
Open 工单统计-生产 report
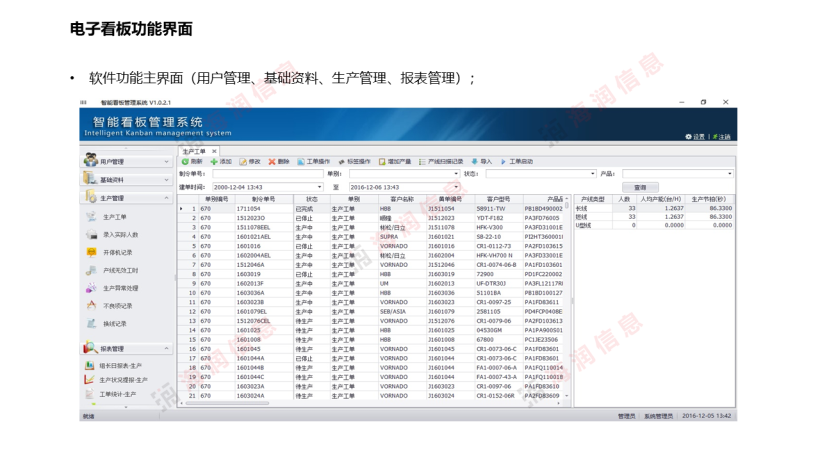click(x=118, y=394)
